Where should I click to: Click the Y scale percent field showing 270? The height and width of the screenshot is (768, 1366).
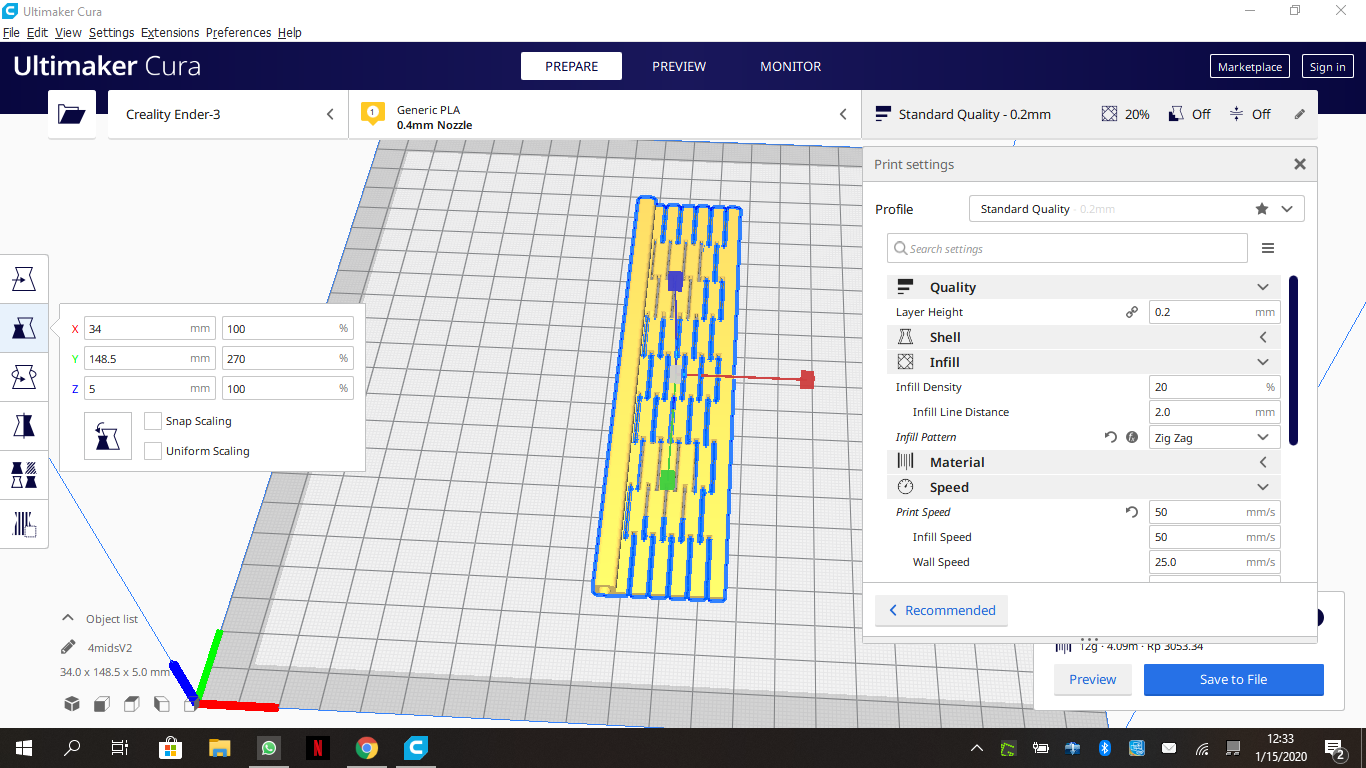click(x=287, y=358)
